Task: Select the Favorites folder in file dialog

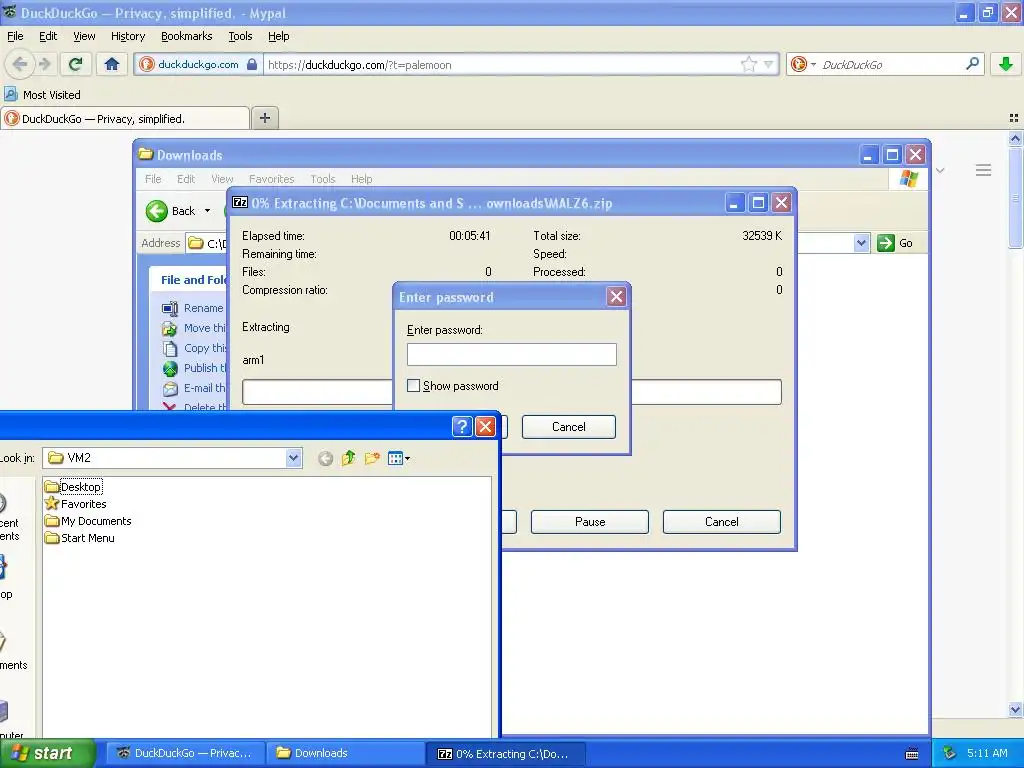Action: pyautogui.click(x=76, y=504)
